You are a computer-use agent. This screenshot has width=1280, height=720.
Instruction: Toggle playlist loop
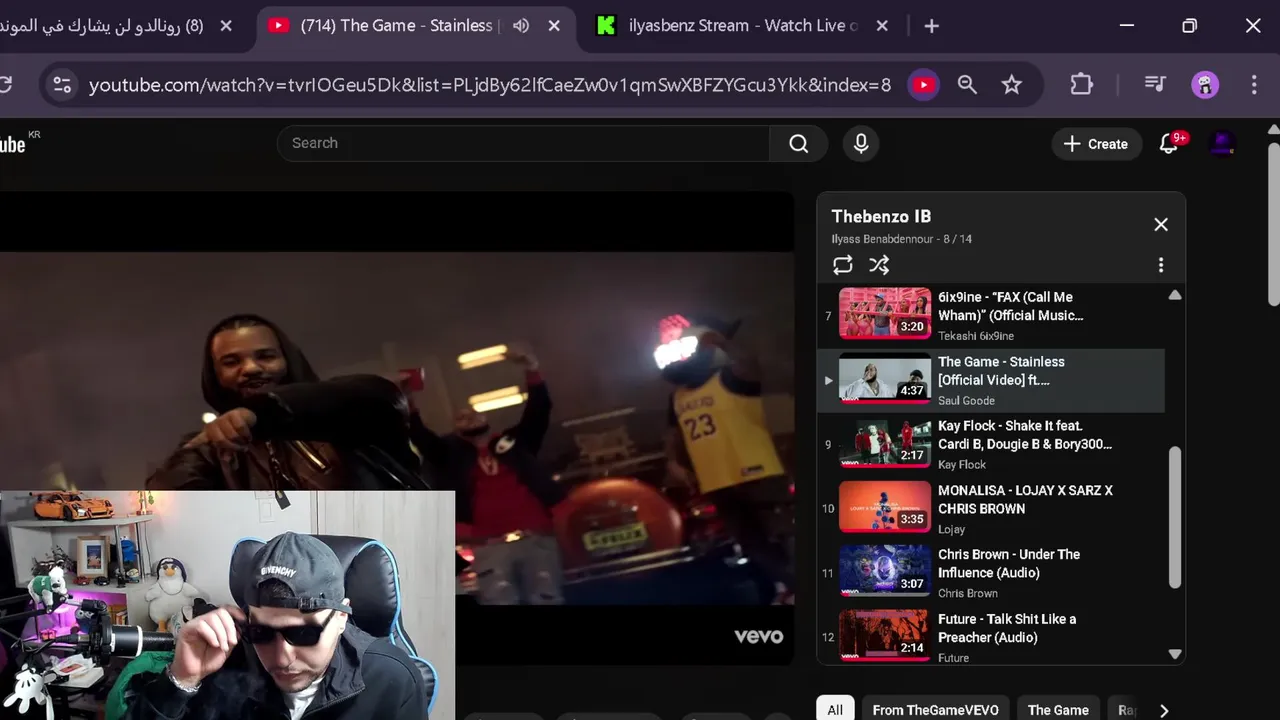843,265
